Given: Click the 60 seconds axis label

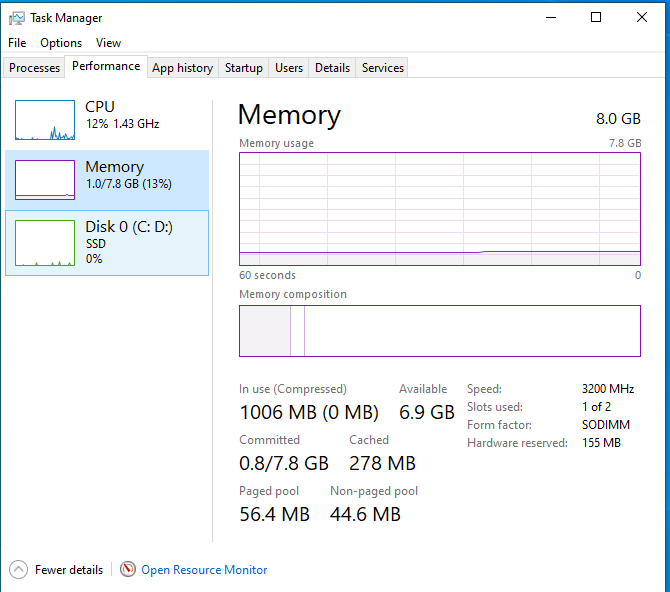Looking at the screenshot, I should (267, 275).
